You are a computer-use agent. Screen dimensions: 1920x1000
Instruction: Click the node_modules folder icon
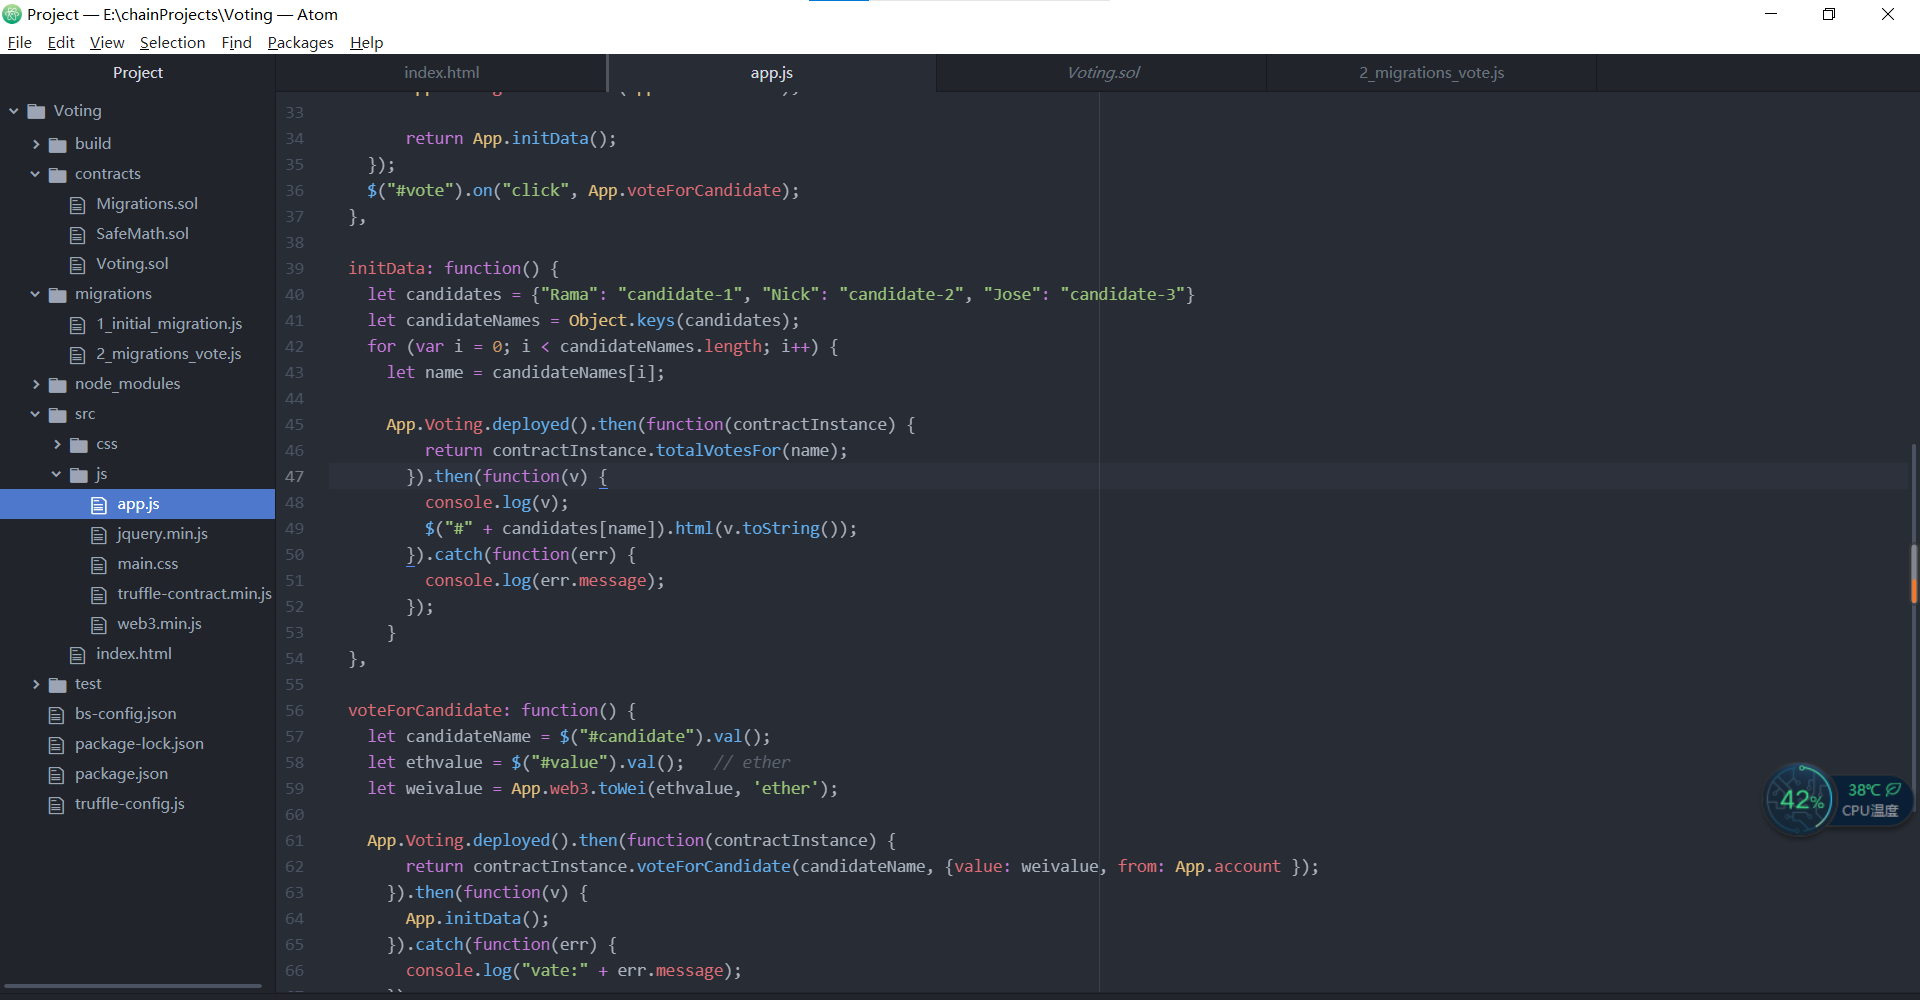pyautogui.click(x=58, y=384)
